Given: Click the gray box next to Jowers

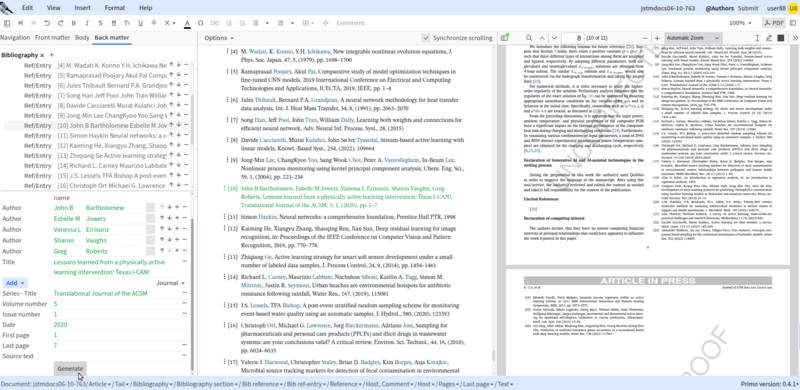Looking at the screenshot, I should pyautogui.click(x=150, y=218).
